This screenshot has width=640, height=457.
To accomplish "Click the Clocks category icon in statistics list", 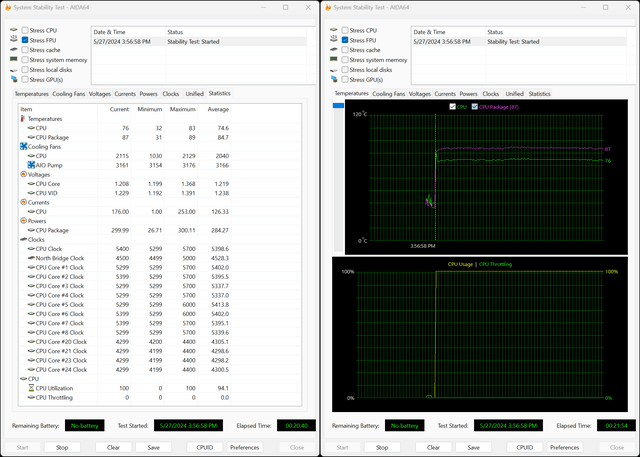I will point(23,239).
